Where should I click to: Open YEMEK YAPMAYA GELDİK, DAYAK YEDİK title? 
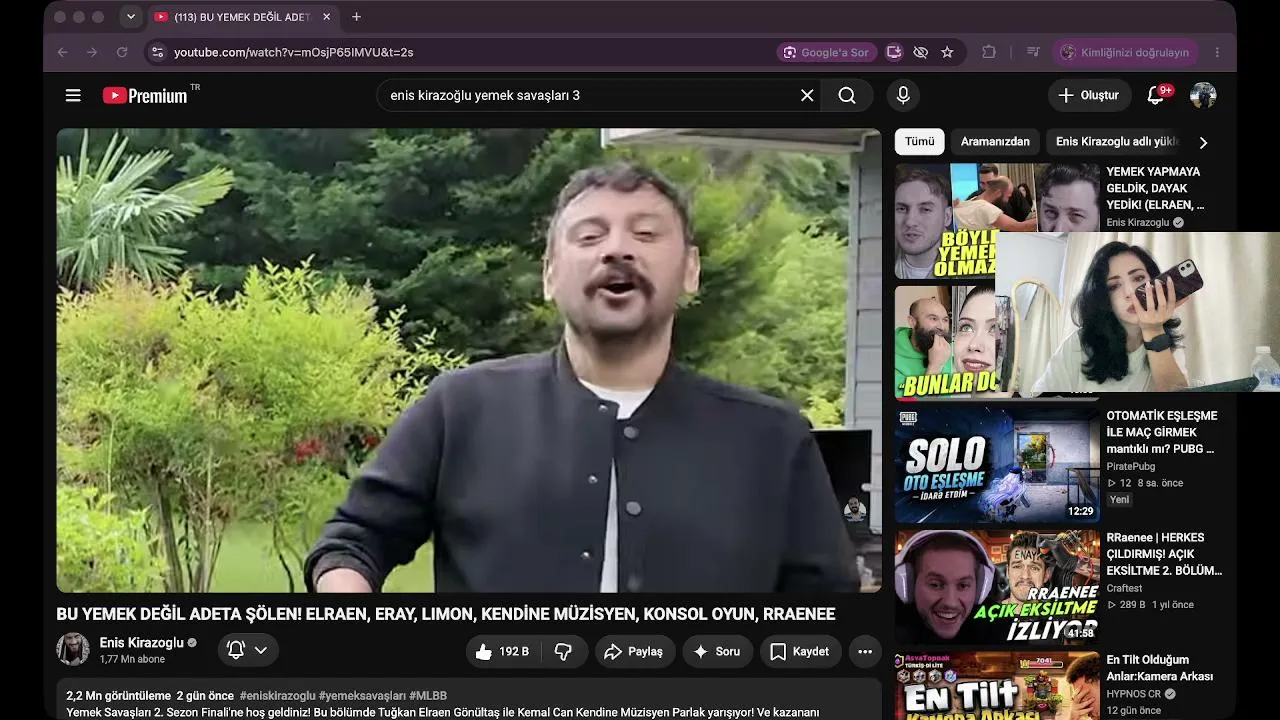(1155, 188)
